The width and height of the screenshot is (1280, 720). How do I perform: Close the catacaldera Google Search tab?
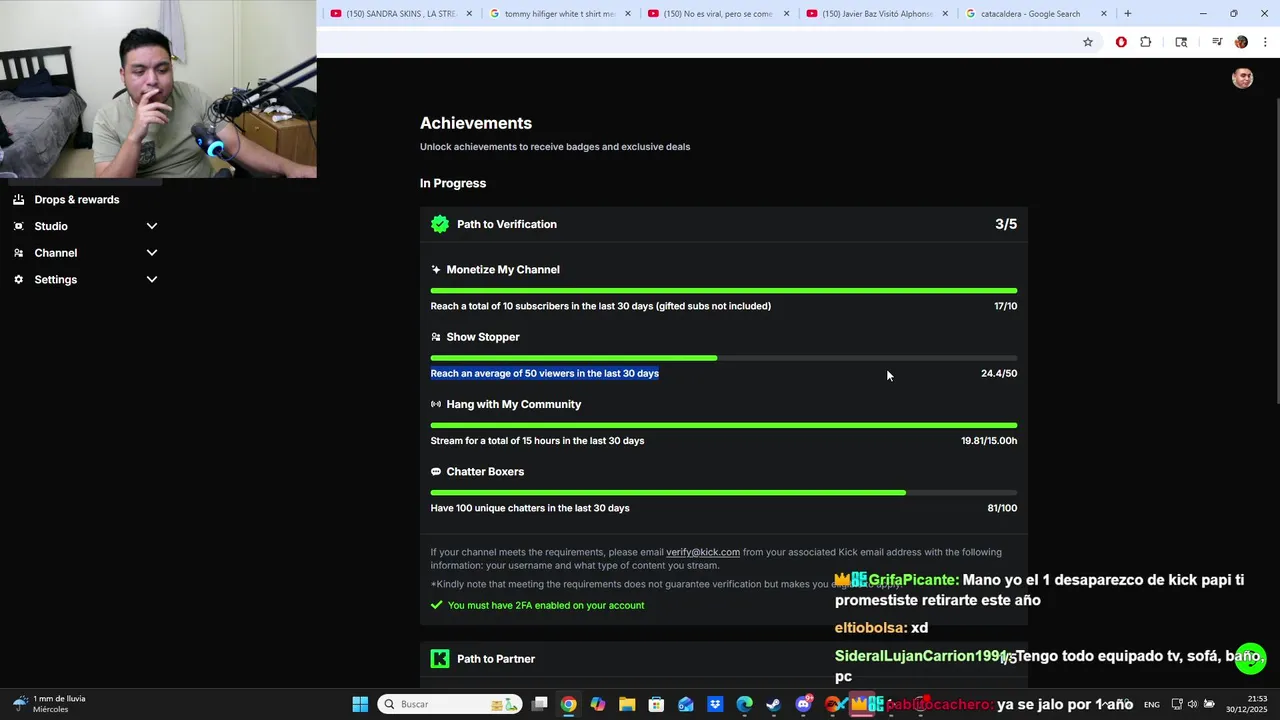pos(1104,14)
